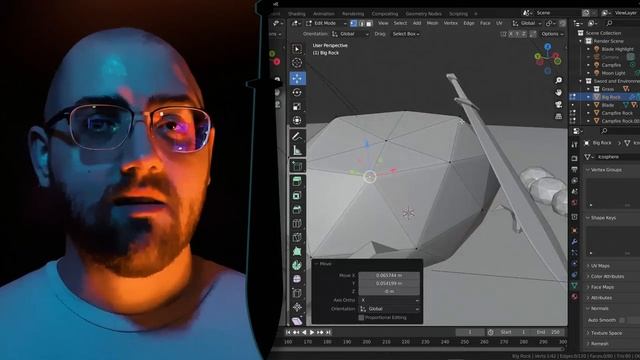Enable edge select mode
The height and width of the screenshot is (360, 640).
point(361,24)
